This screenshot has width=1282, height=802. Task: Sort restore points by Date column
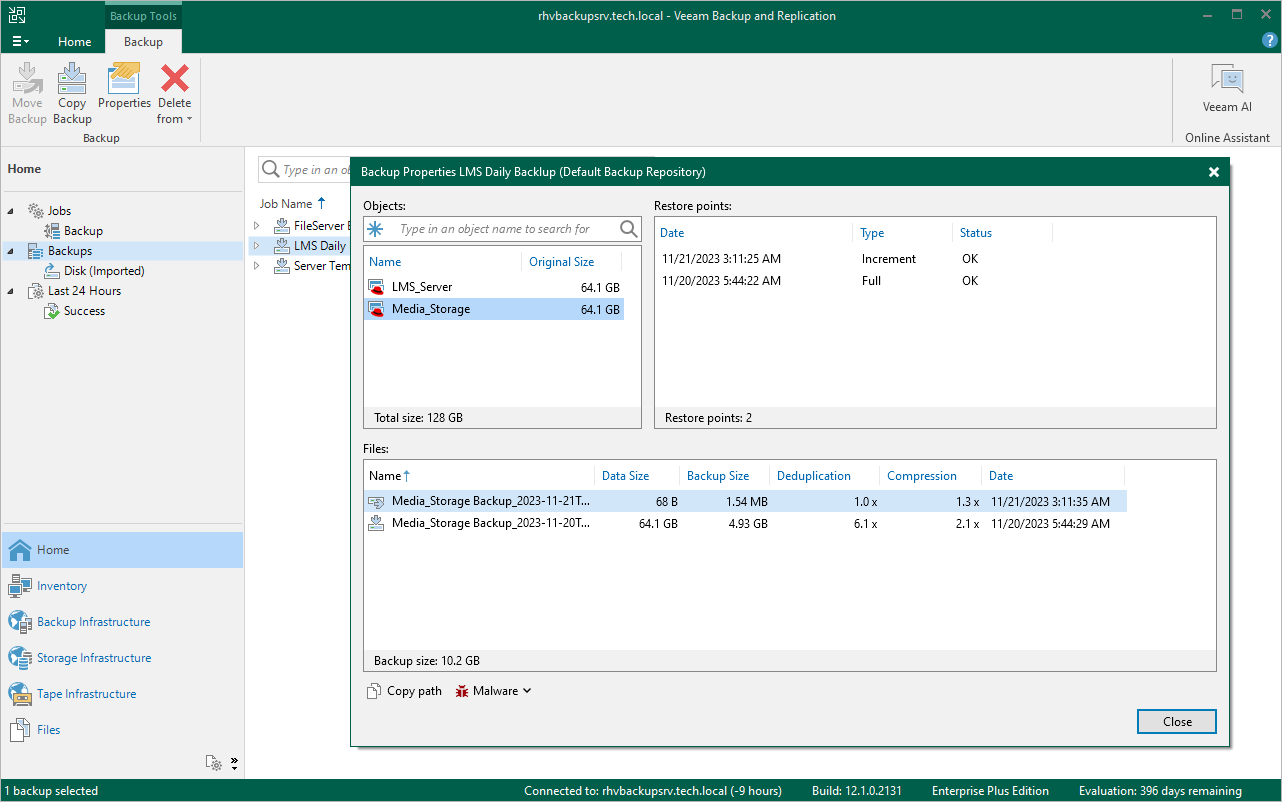coord(672,233)
